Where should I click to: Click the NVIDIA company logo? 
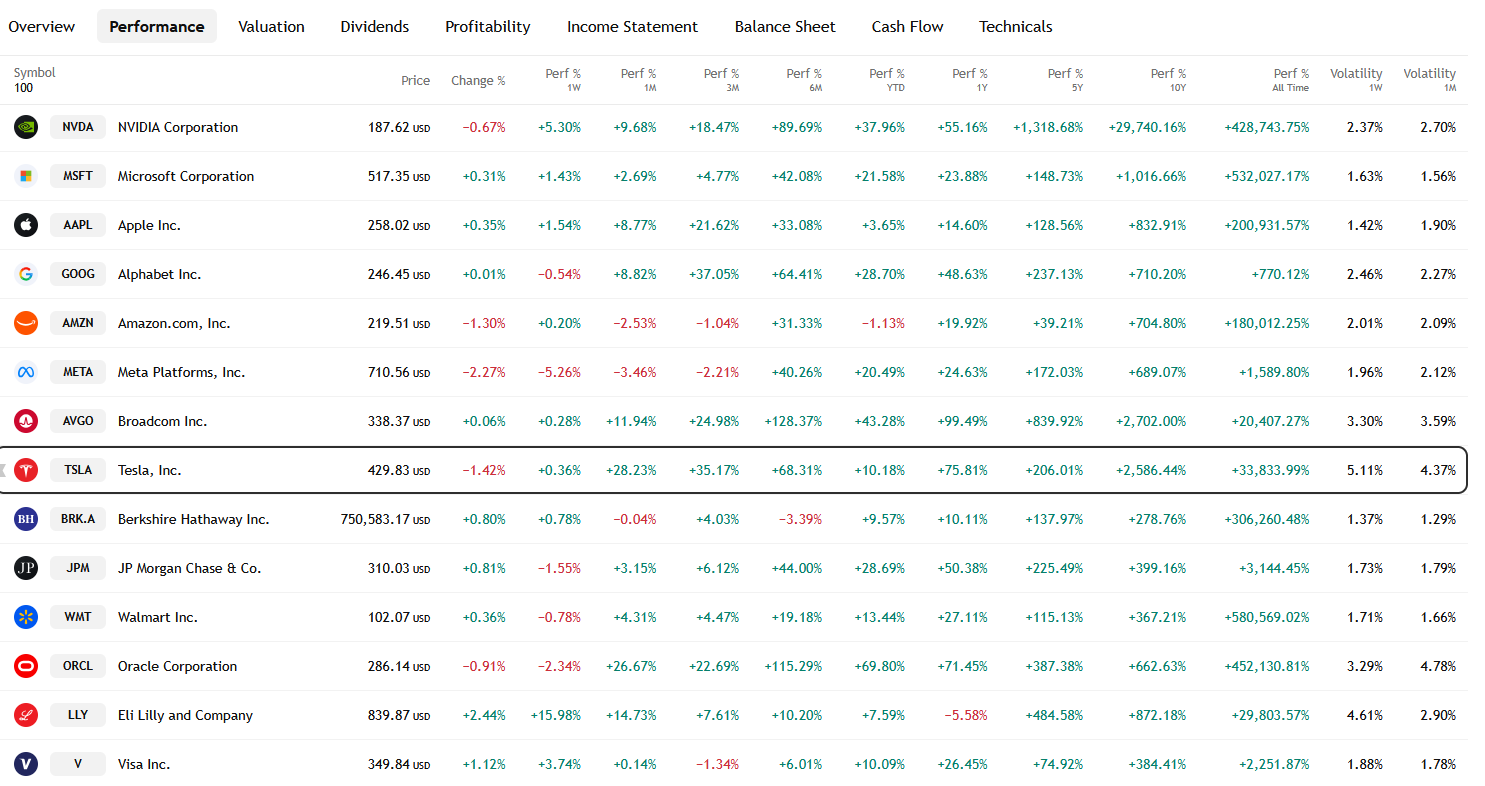(x=26, y=127)
